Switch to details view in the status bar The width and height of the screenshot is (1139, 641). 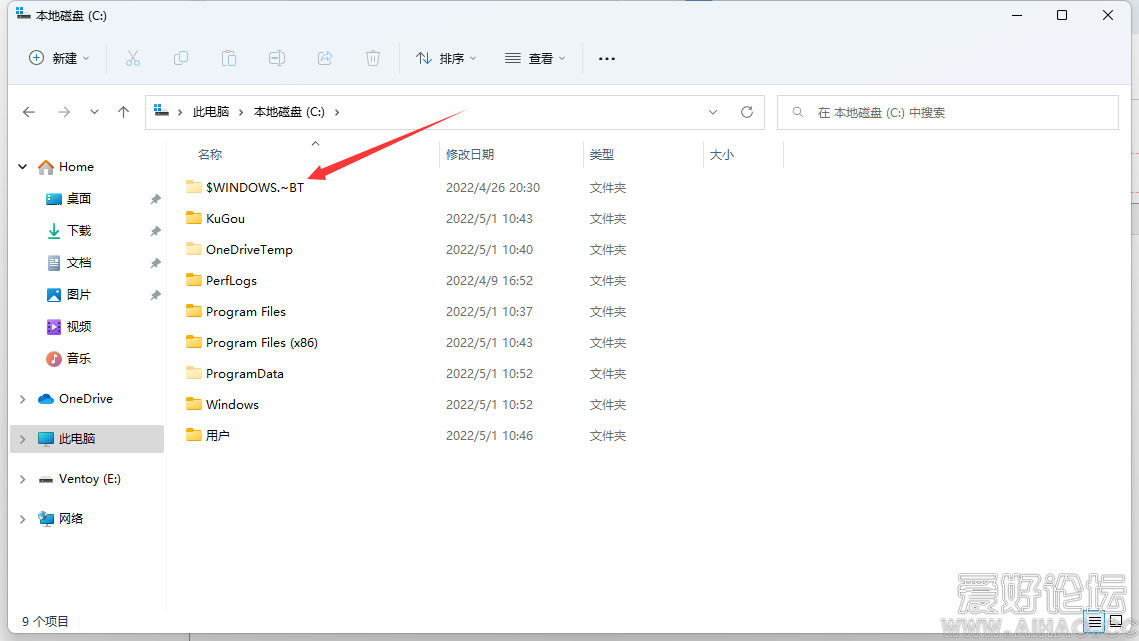click(1095, 622)
